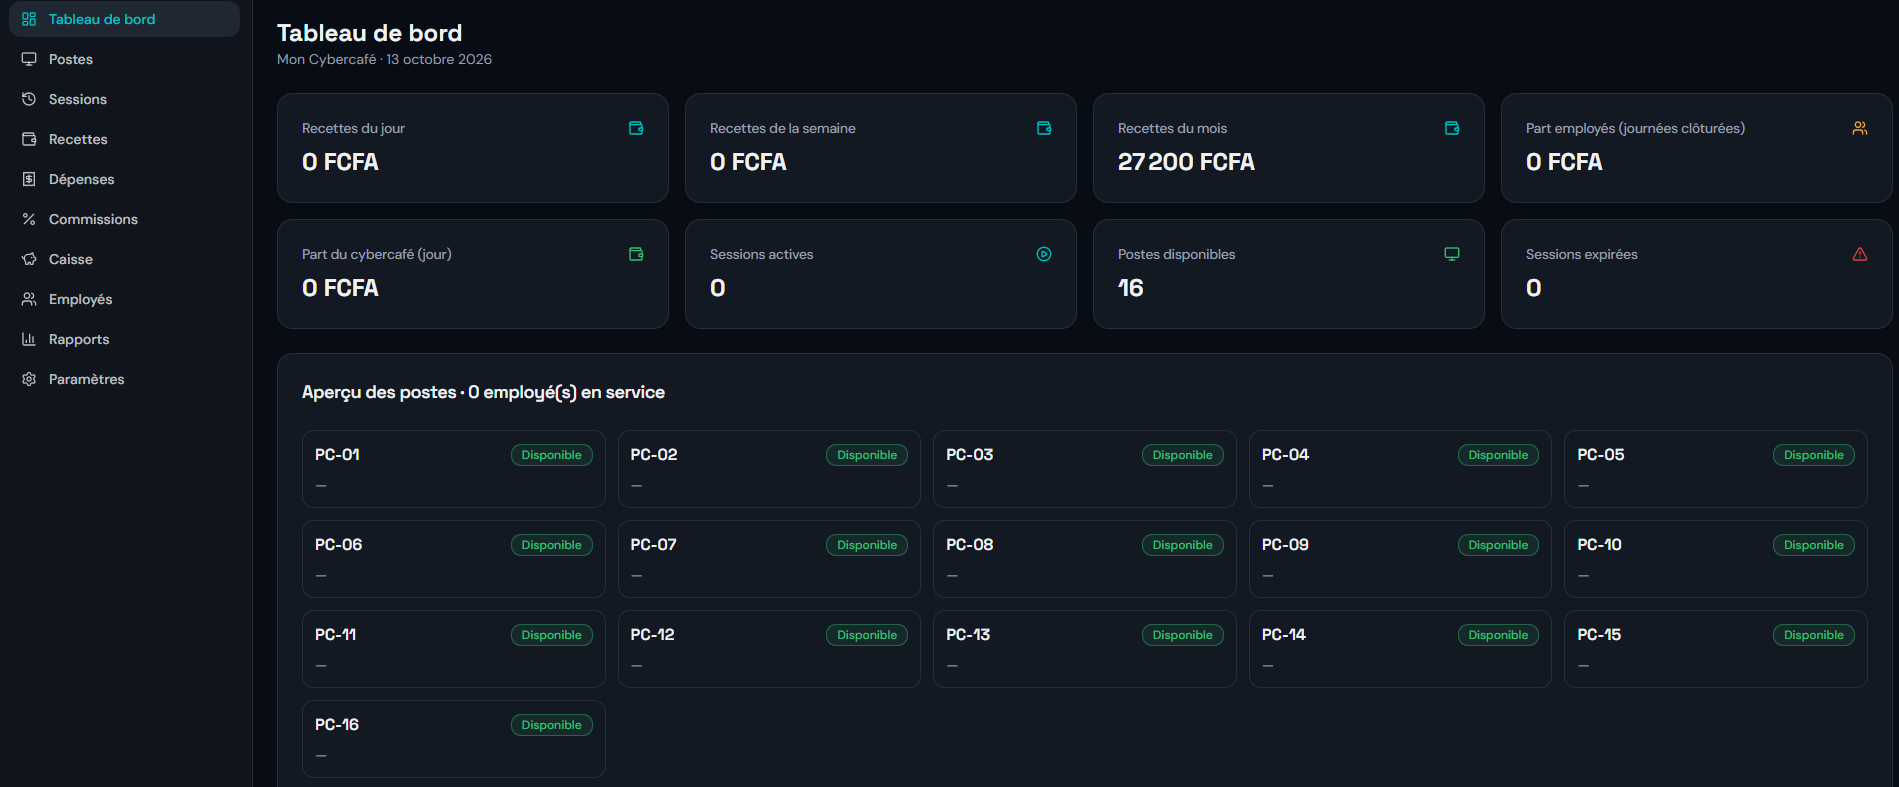Click the Disponible badge on PC-05

click(x=1814, y=455)
